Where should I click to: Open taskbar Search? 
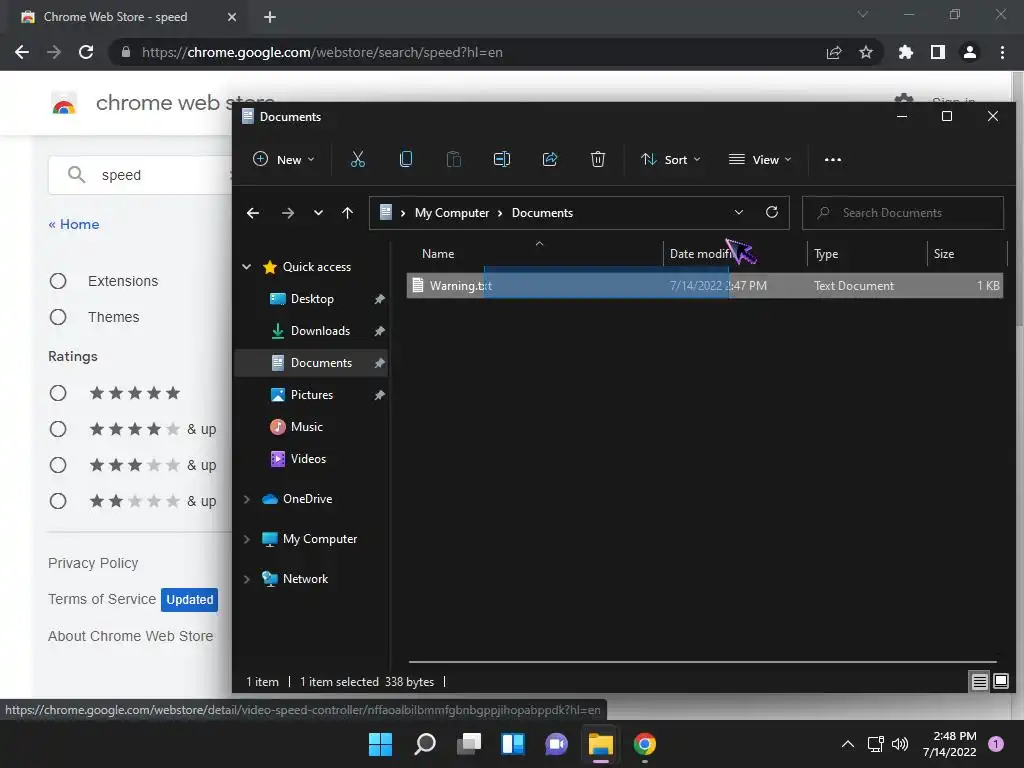[424, 744]
